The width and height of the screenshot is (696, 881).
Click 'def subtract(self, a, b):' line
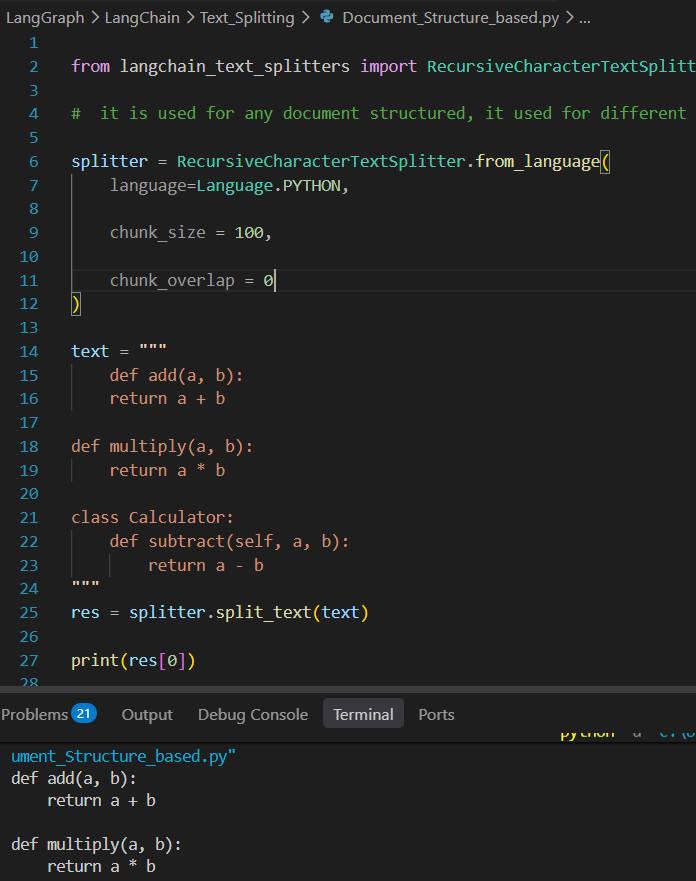tap(229, 542)
